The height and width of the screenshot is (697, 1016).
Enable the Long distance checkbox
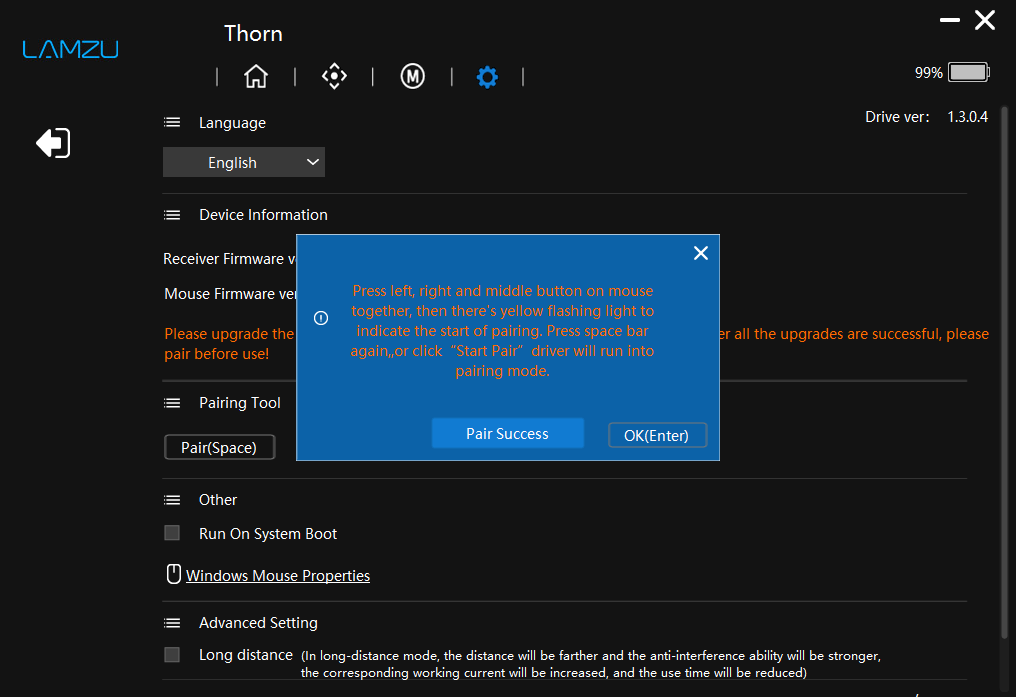[172, 655]
